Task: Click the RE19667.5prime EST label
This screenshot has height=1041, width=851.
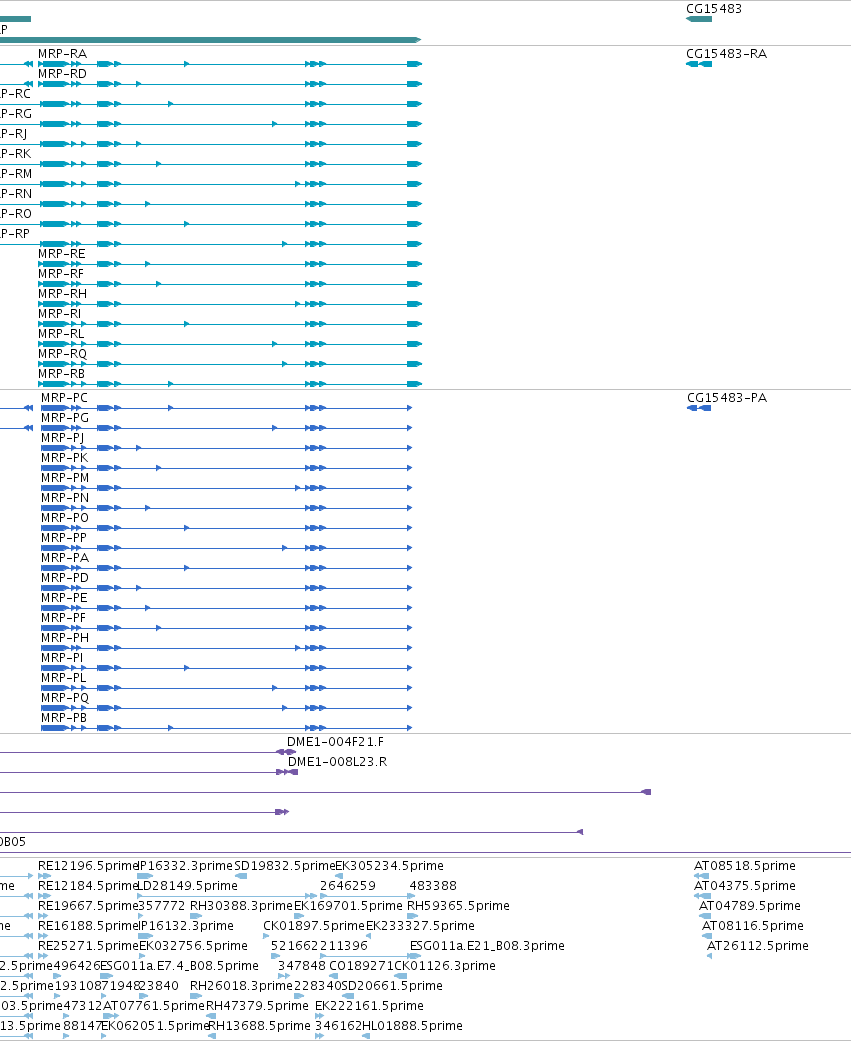Action: (x=88, y=906)
